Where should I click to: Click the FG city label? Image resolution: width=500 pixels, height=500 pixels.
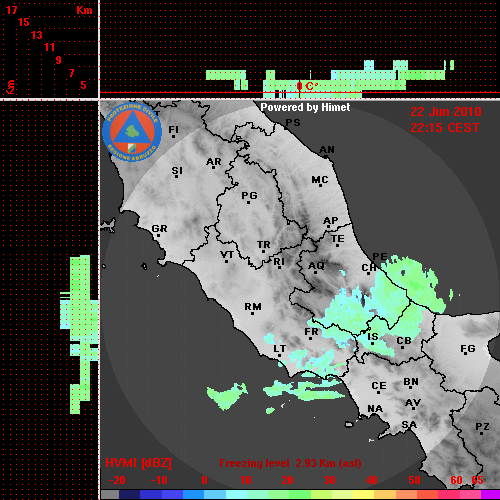pos(467,349)
